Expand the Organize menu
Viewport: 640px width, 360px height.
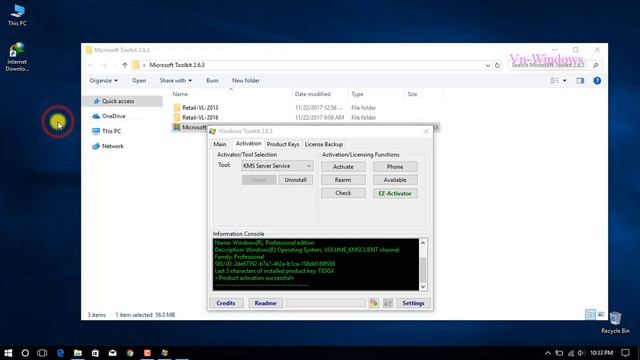pyautogui.click(x=104, y=81)
